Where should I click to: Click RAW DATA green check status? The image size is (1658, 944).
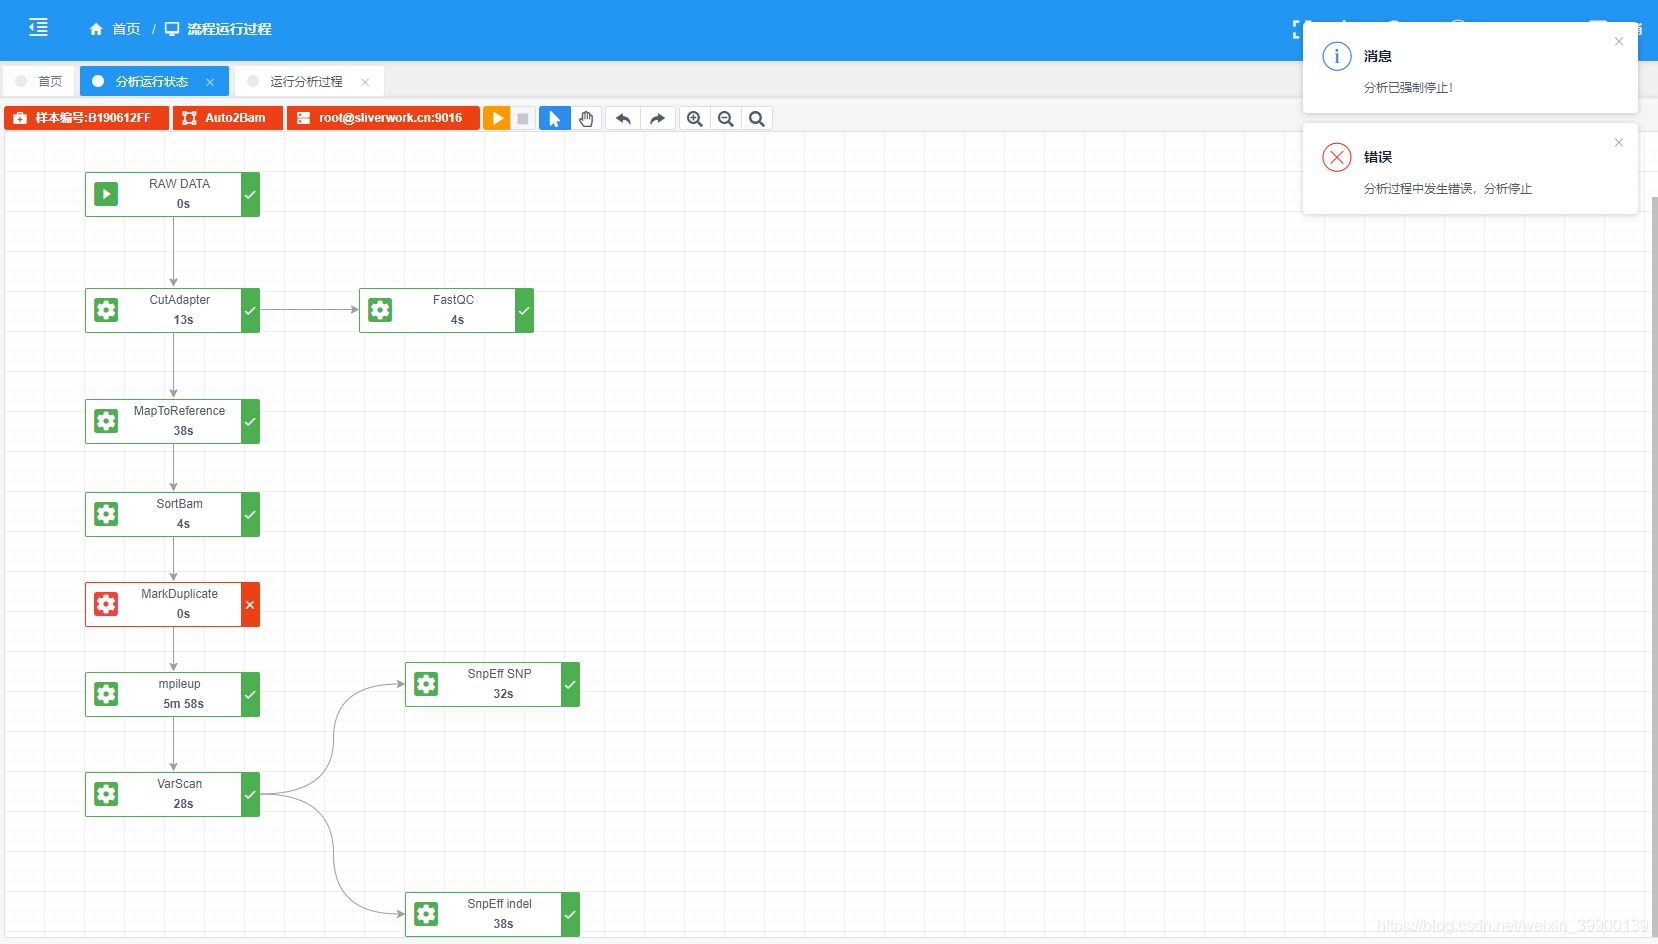tap(250, 194)
